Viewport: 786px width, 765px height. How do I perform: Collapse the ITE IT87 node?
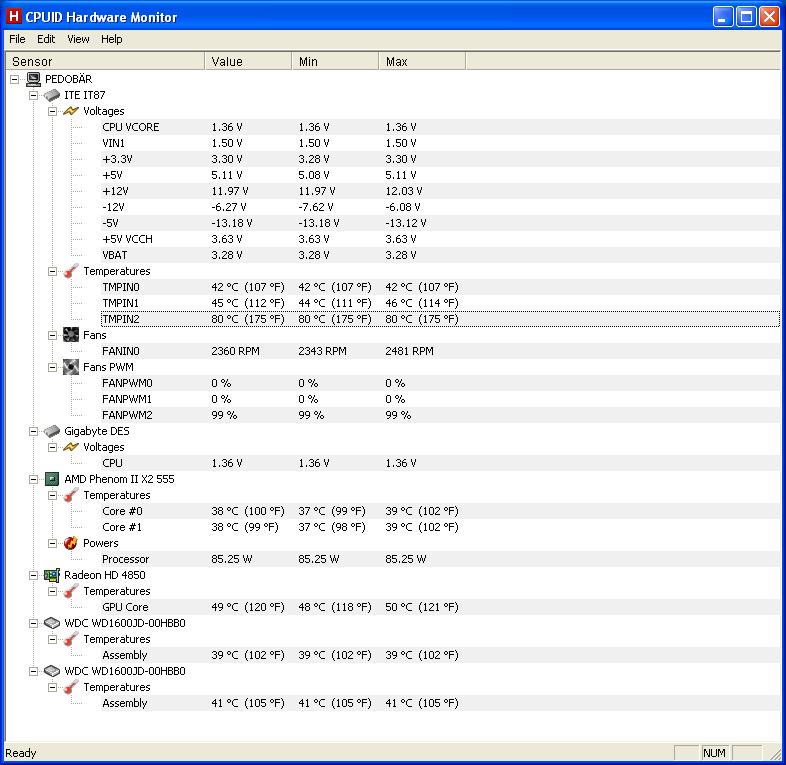click(x=34, y=95)
